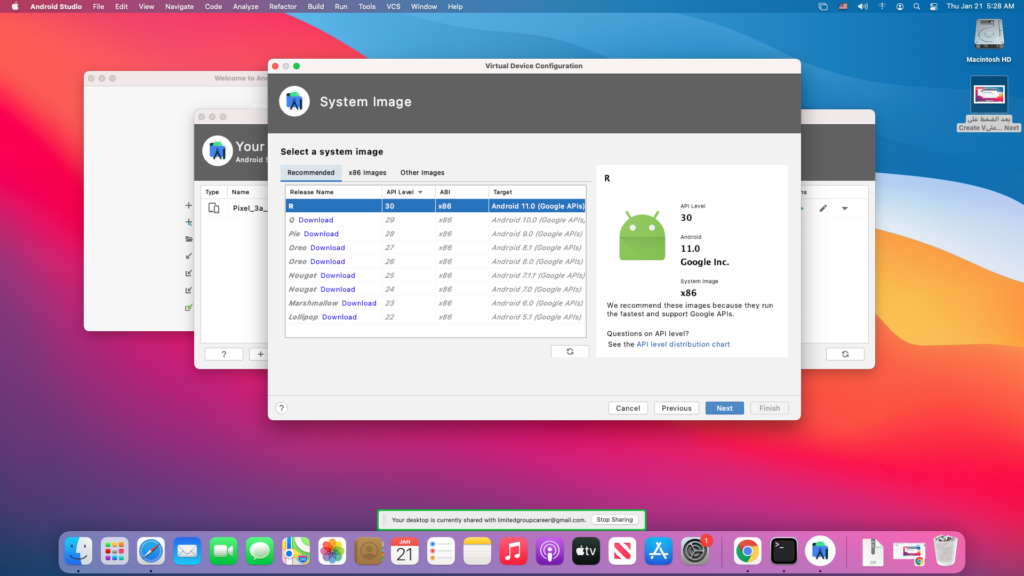Viewport: 1024px width, 576px height.
Task: Click the edit pencil icon in the AVD Manager window
Action: (x=823, y=208)
